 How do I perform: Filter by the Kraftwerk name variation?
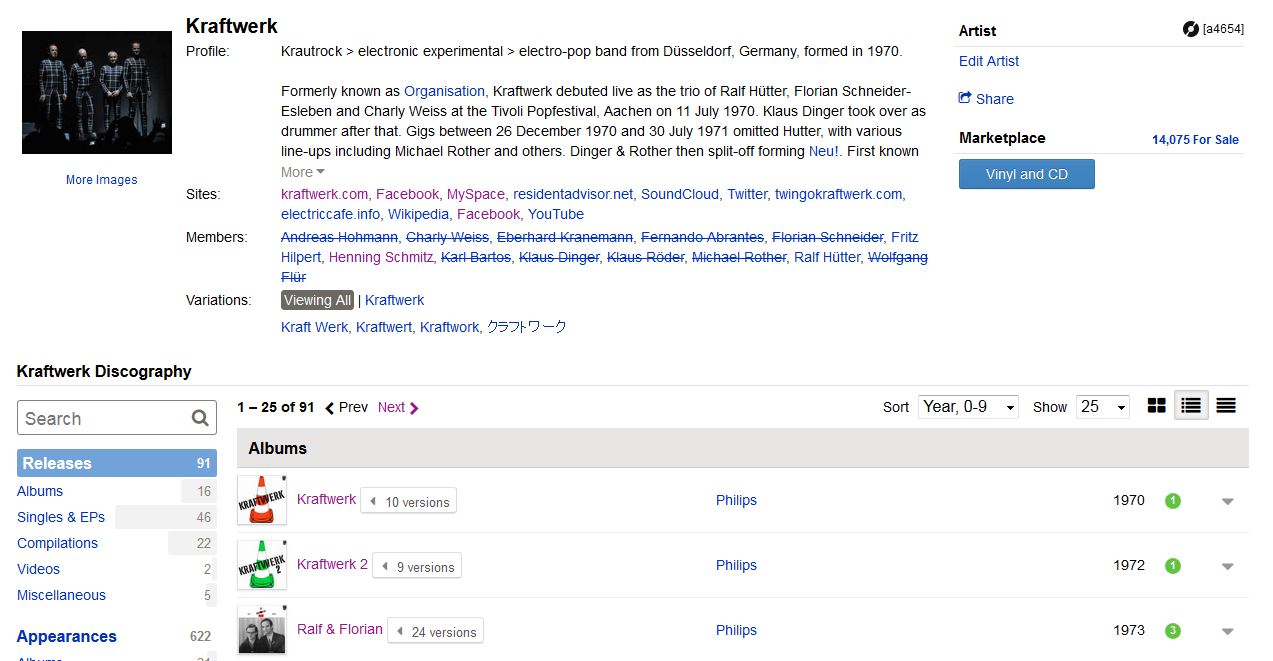394,300
